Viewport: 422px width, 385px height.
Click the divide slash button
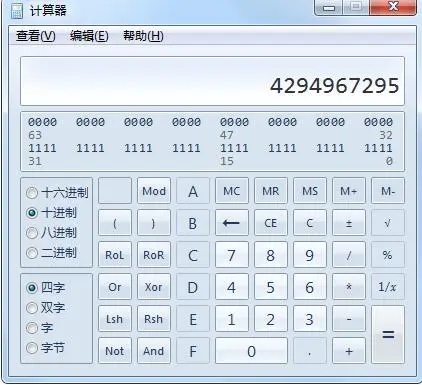(x=349, y=255)
